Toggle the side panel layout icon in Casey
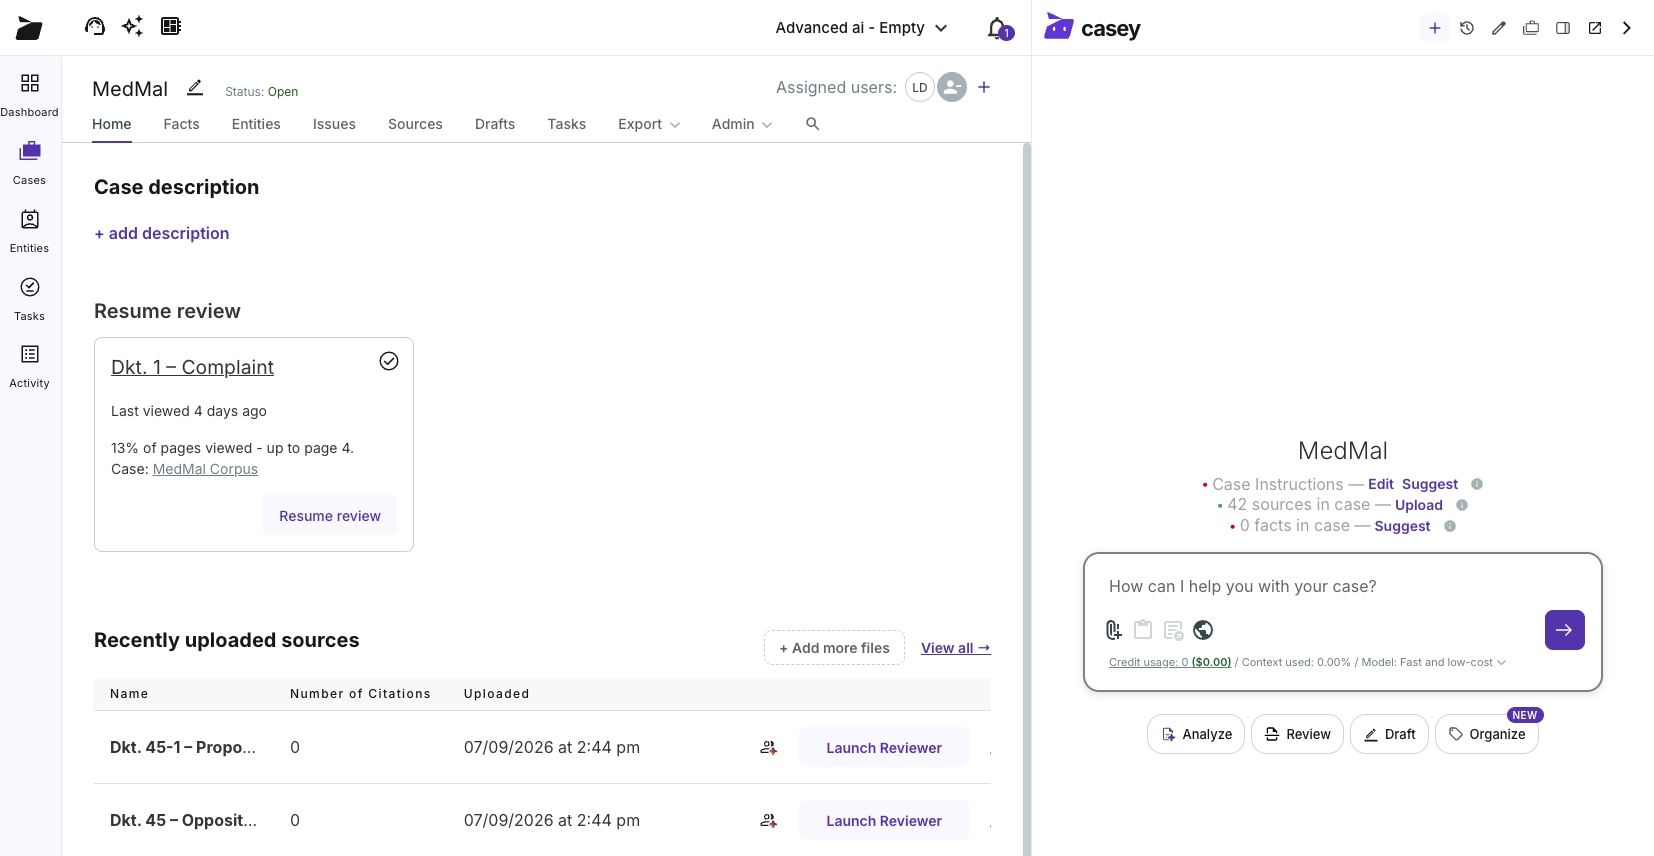The height and width of the screenshot is (856, 1654). click(1563, 28)
